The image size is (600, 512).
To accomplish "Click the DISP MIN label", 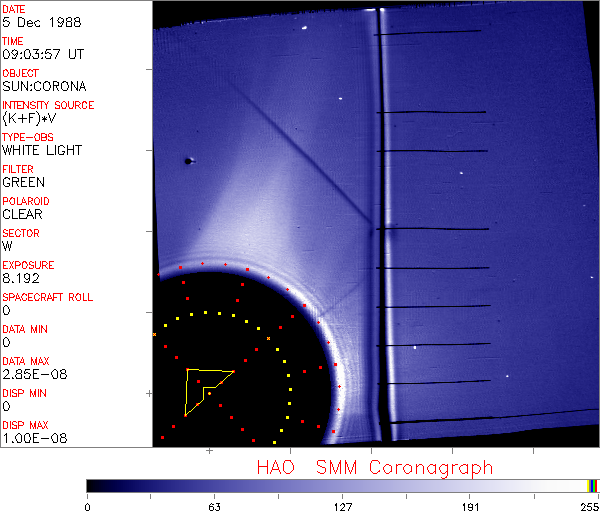I will click(24, 393).
